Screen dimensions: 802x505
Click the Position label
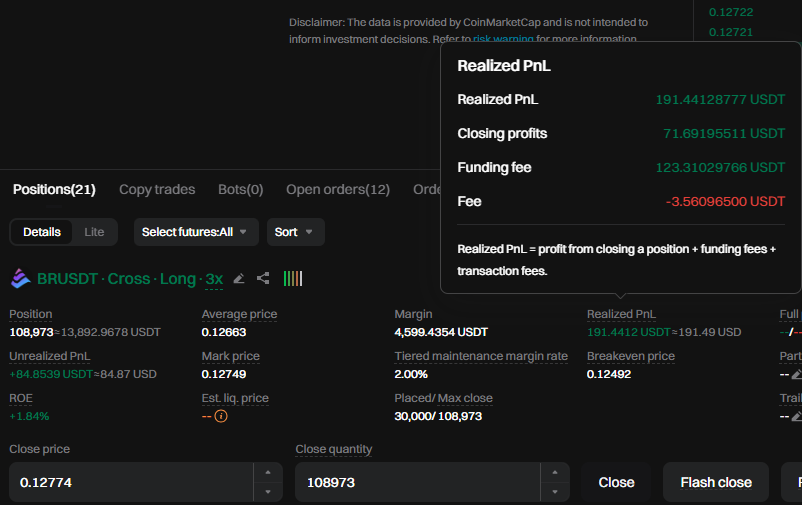click(31, 314)
